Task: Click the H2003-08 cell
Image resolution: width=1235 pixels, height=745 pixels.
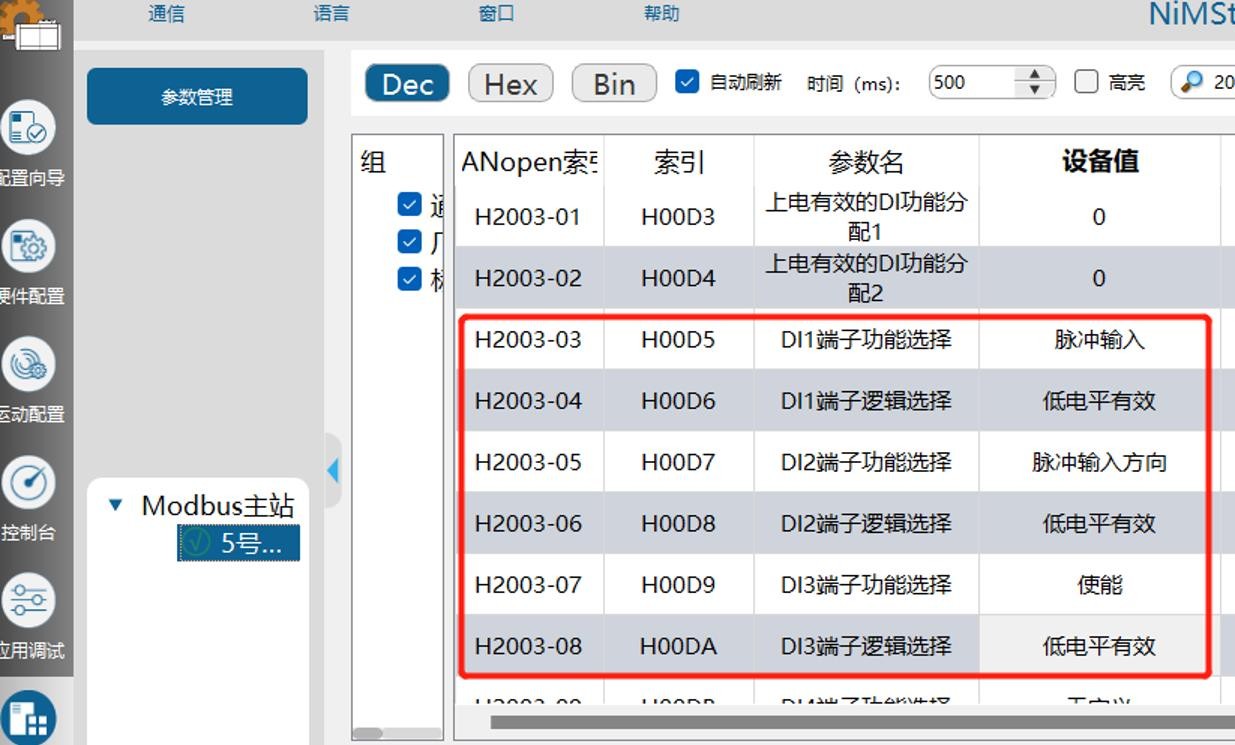Action: point(529,646)
